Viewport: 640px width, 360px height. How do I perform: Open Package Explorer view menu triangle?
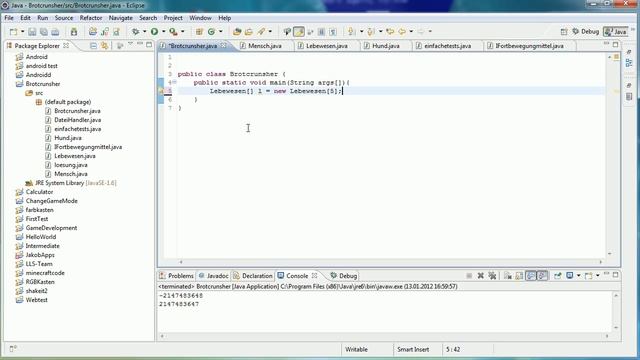click(x=130, y=43)
